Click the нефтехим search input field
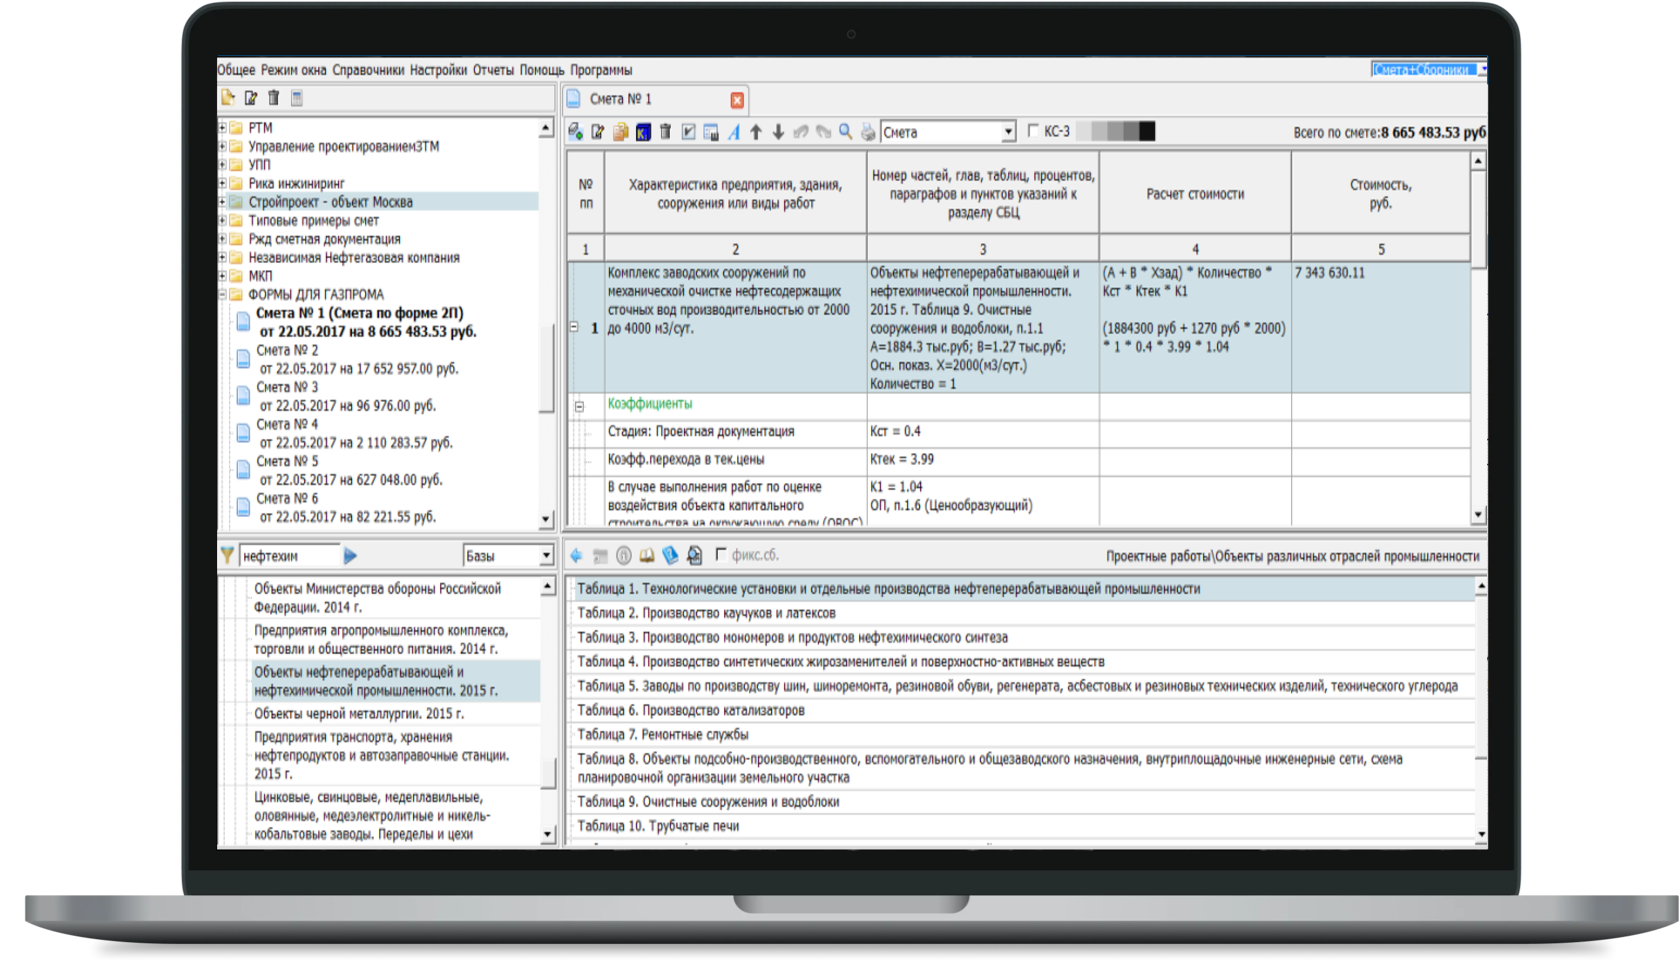The width and height of the screenshot is (1680, 963). coord(289,556)
